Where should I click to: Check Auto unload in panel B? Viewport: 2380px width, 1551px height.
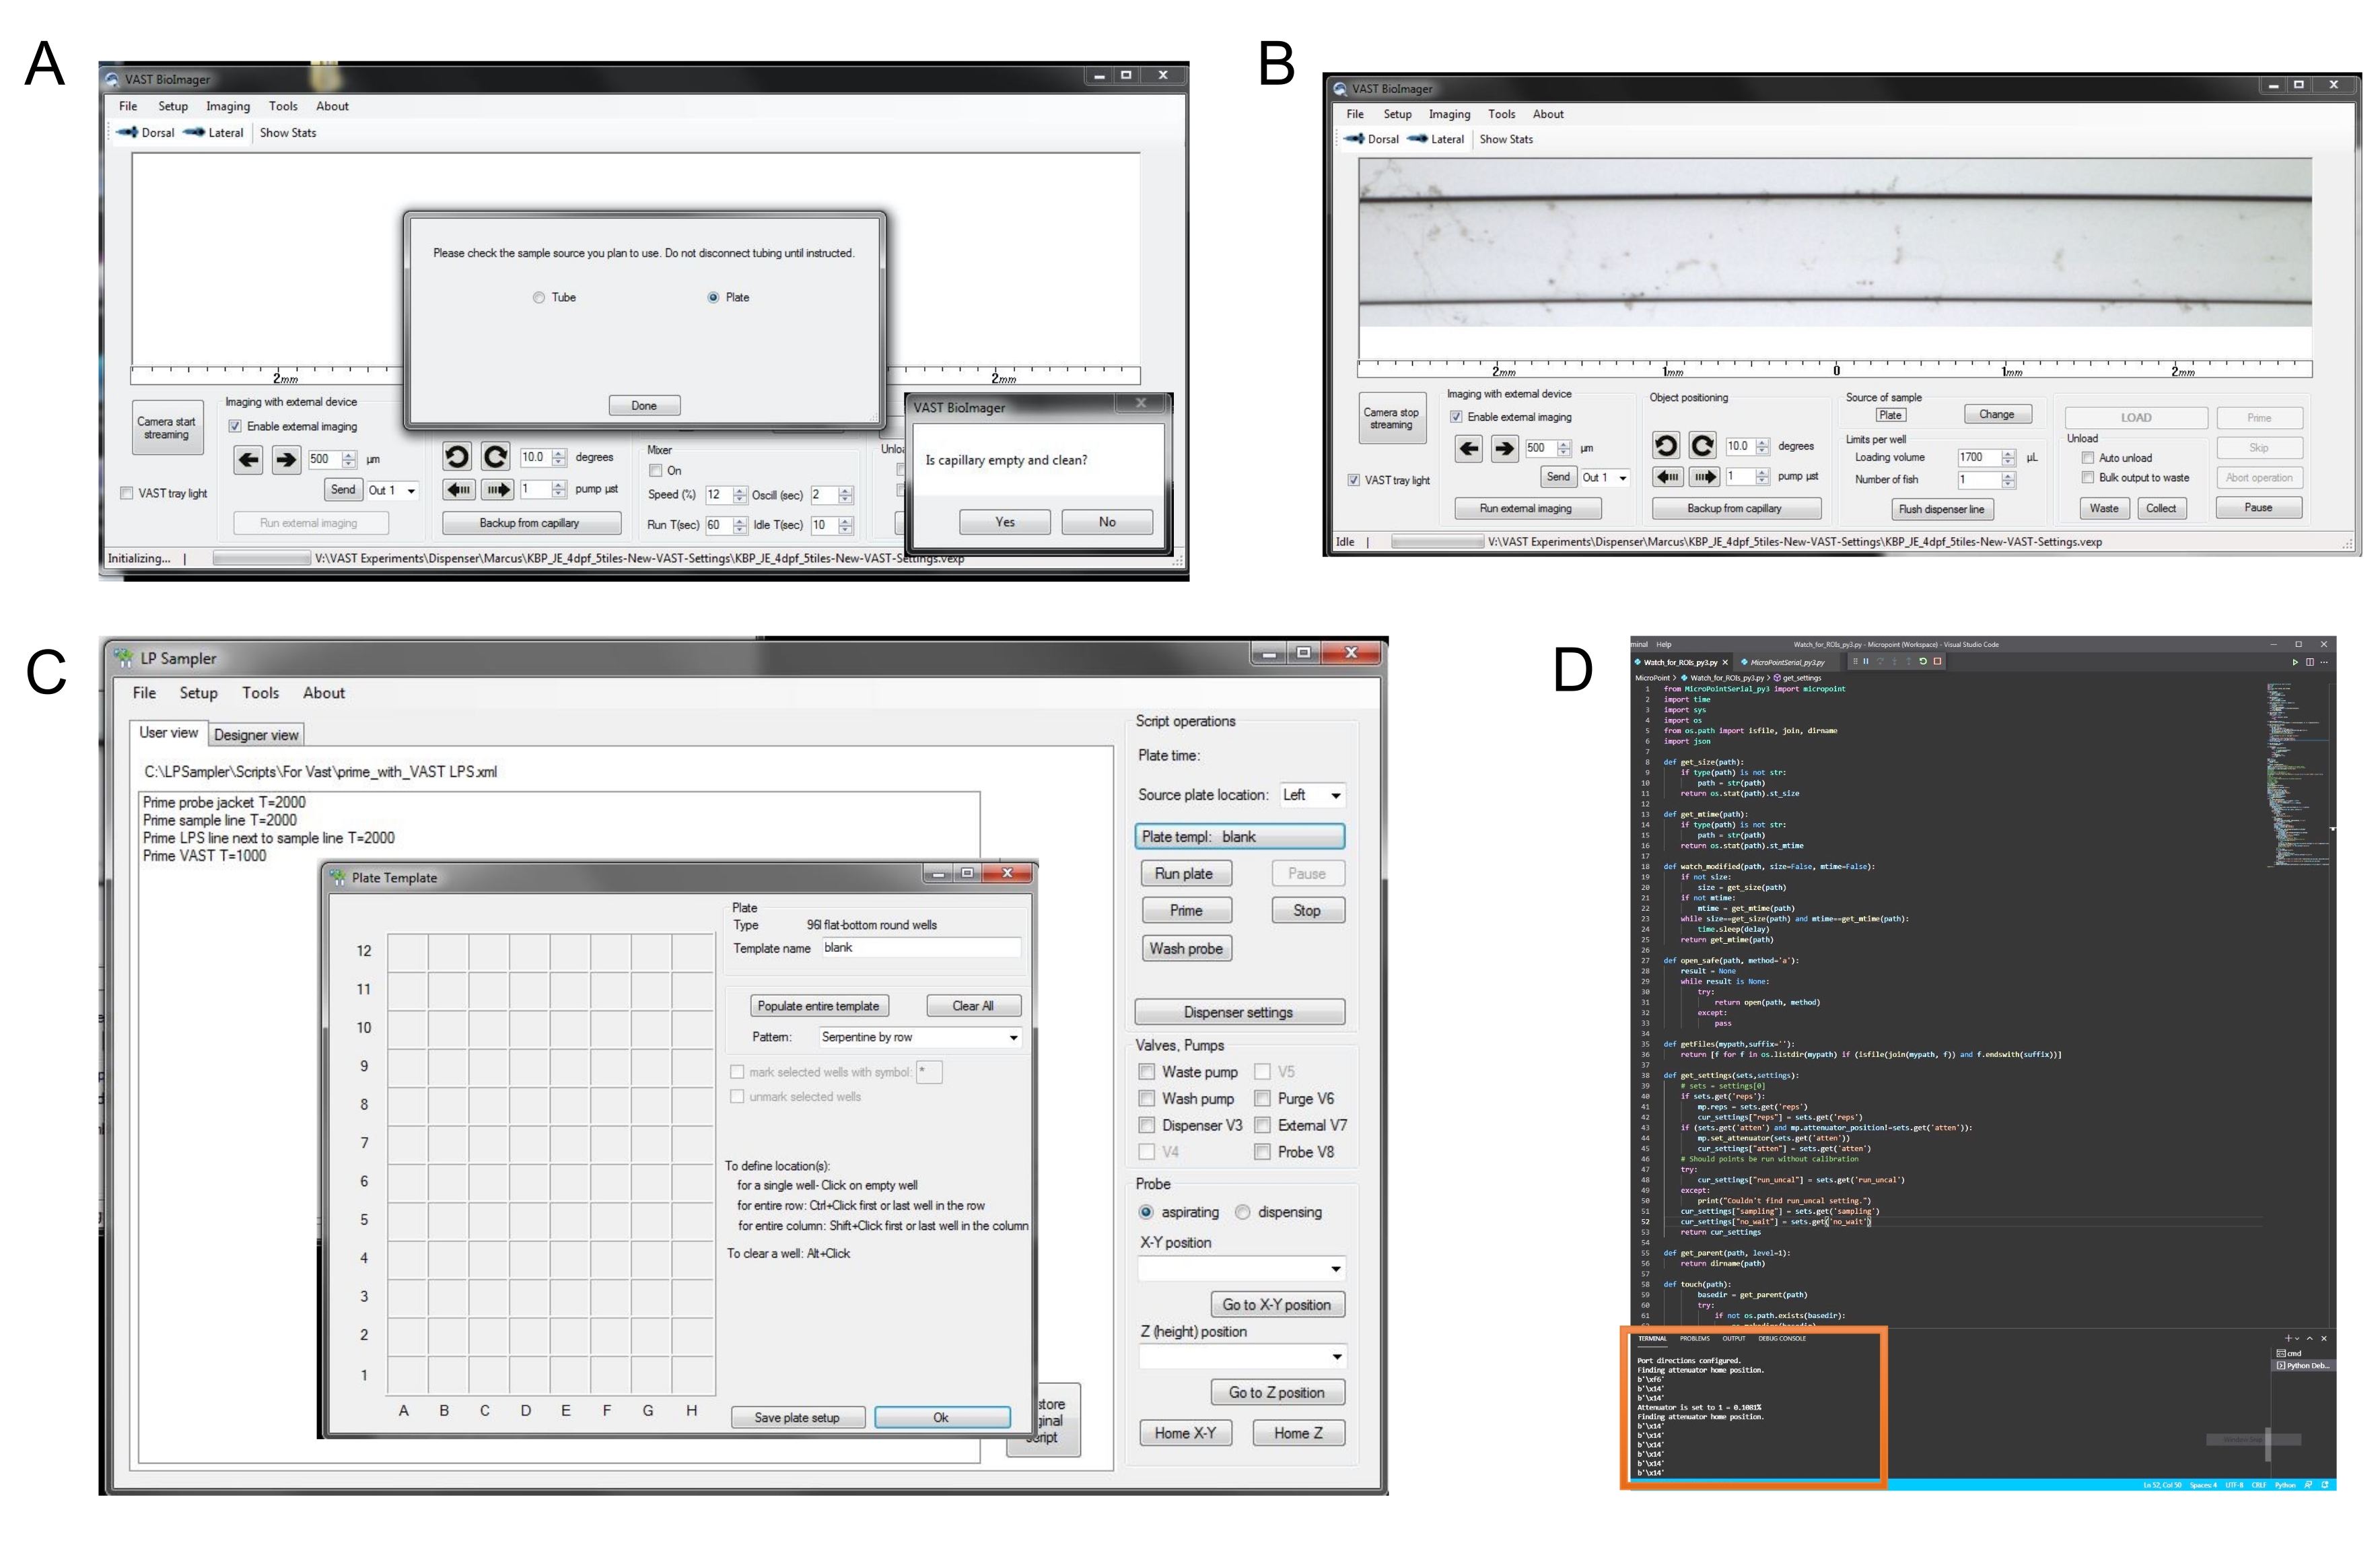(x=2088, y=458)
